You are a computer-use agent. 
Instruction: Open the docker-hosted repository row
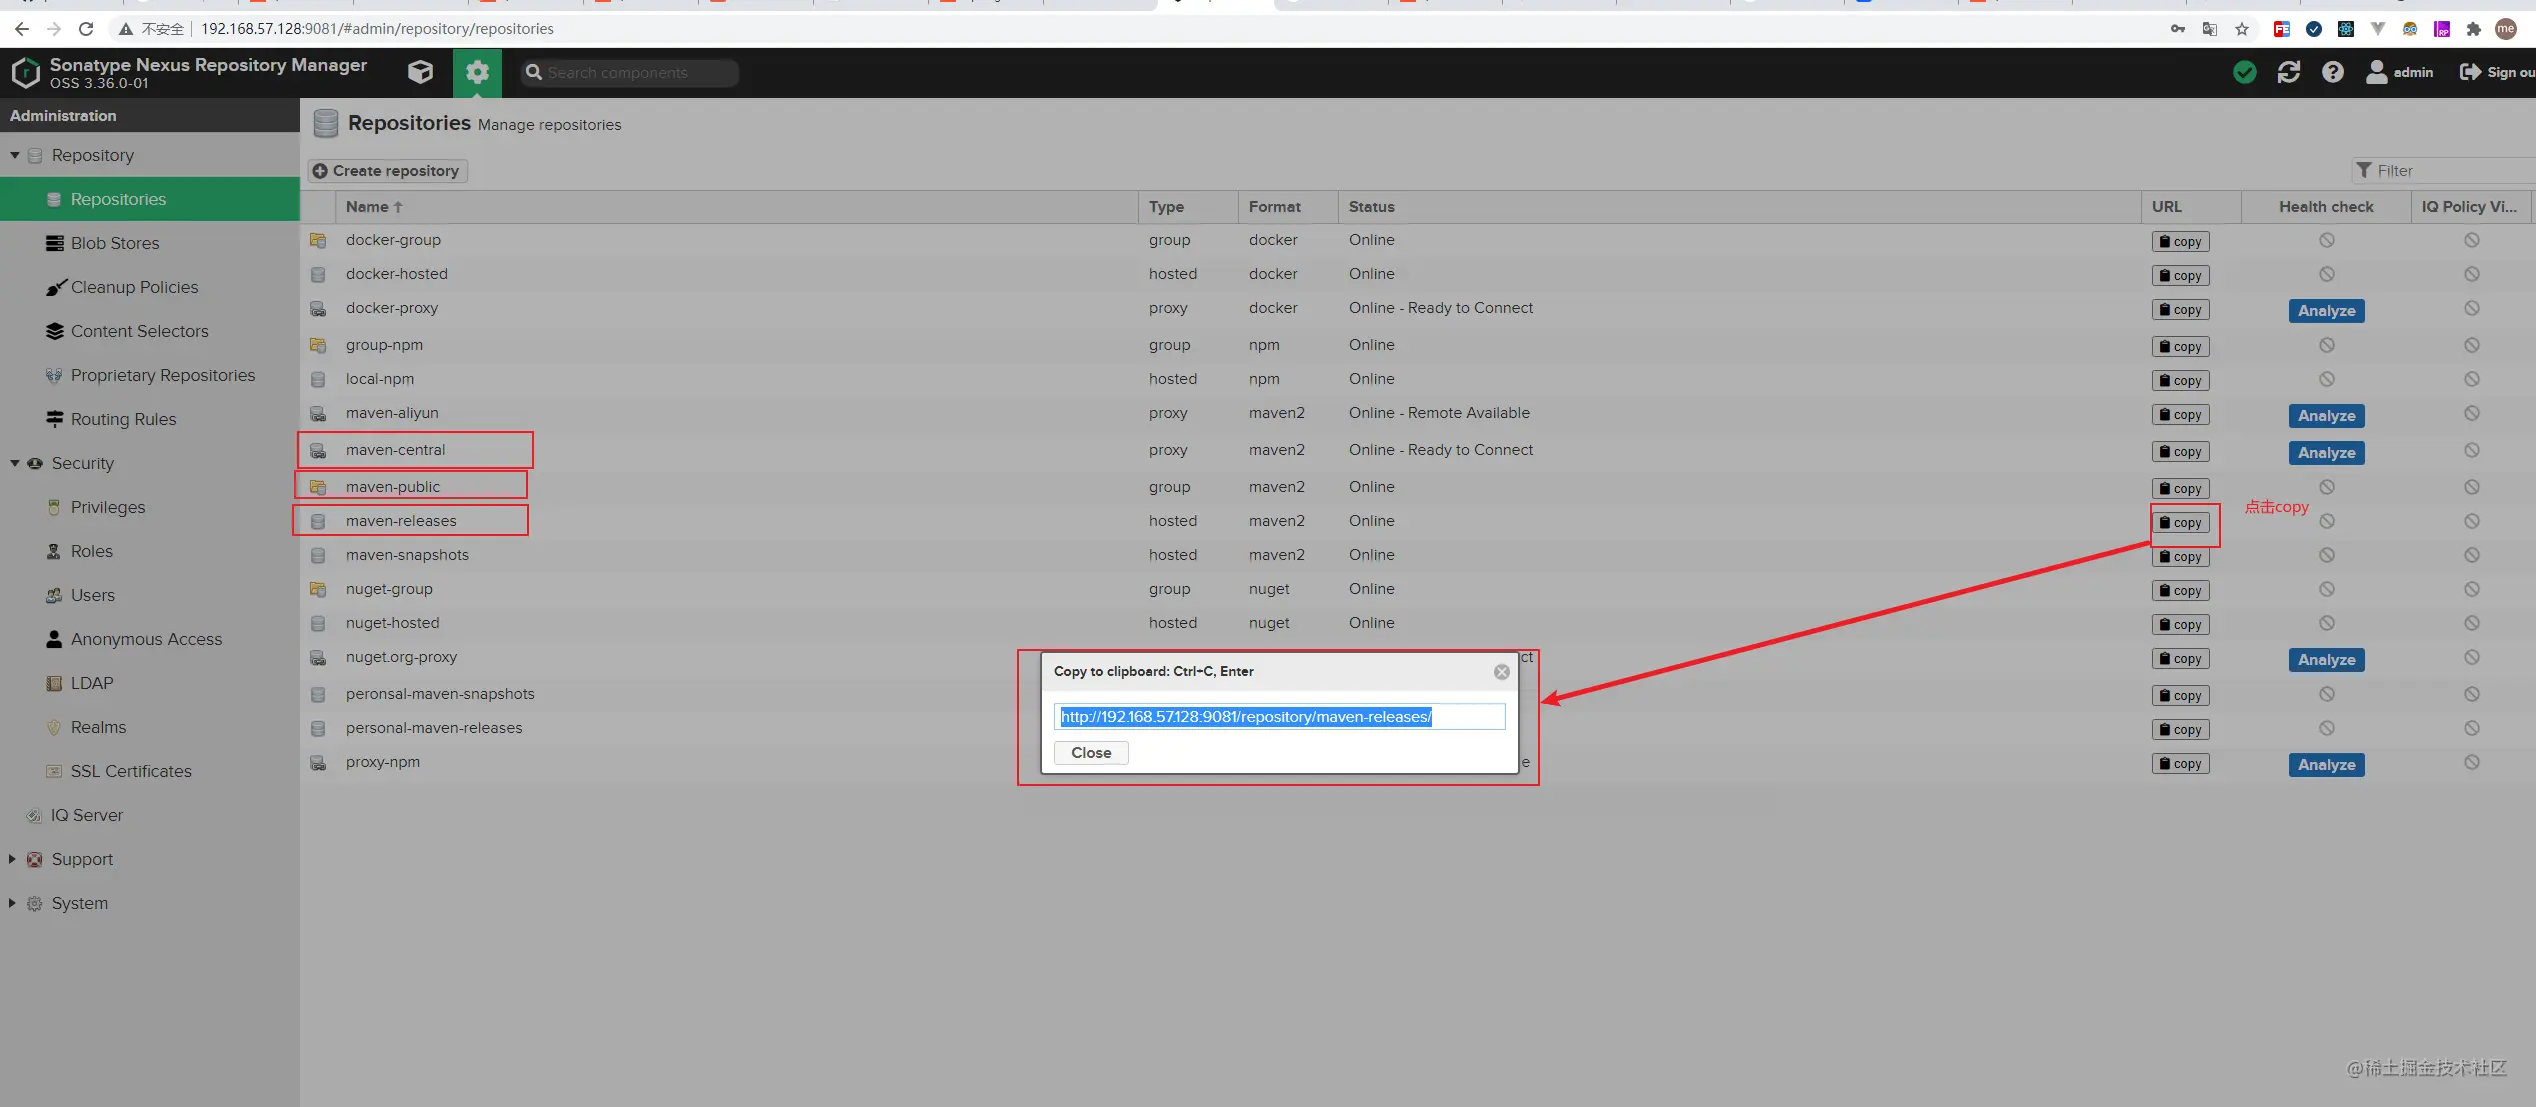pos(1418,274)
